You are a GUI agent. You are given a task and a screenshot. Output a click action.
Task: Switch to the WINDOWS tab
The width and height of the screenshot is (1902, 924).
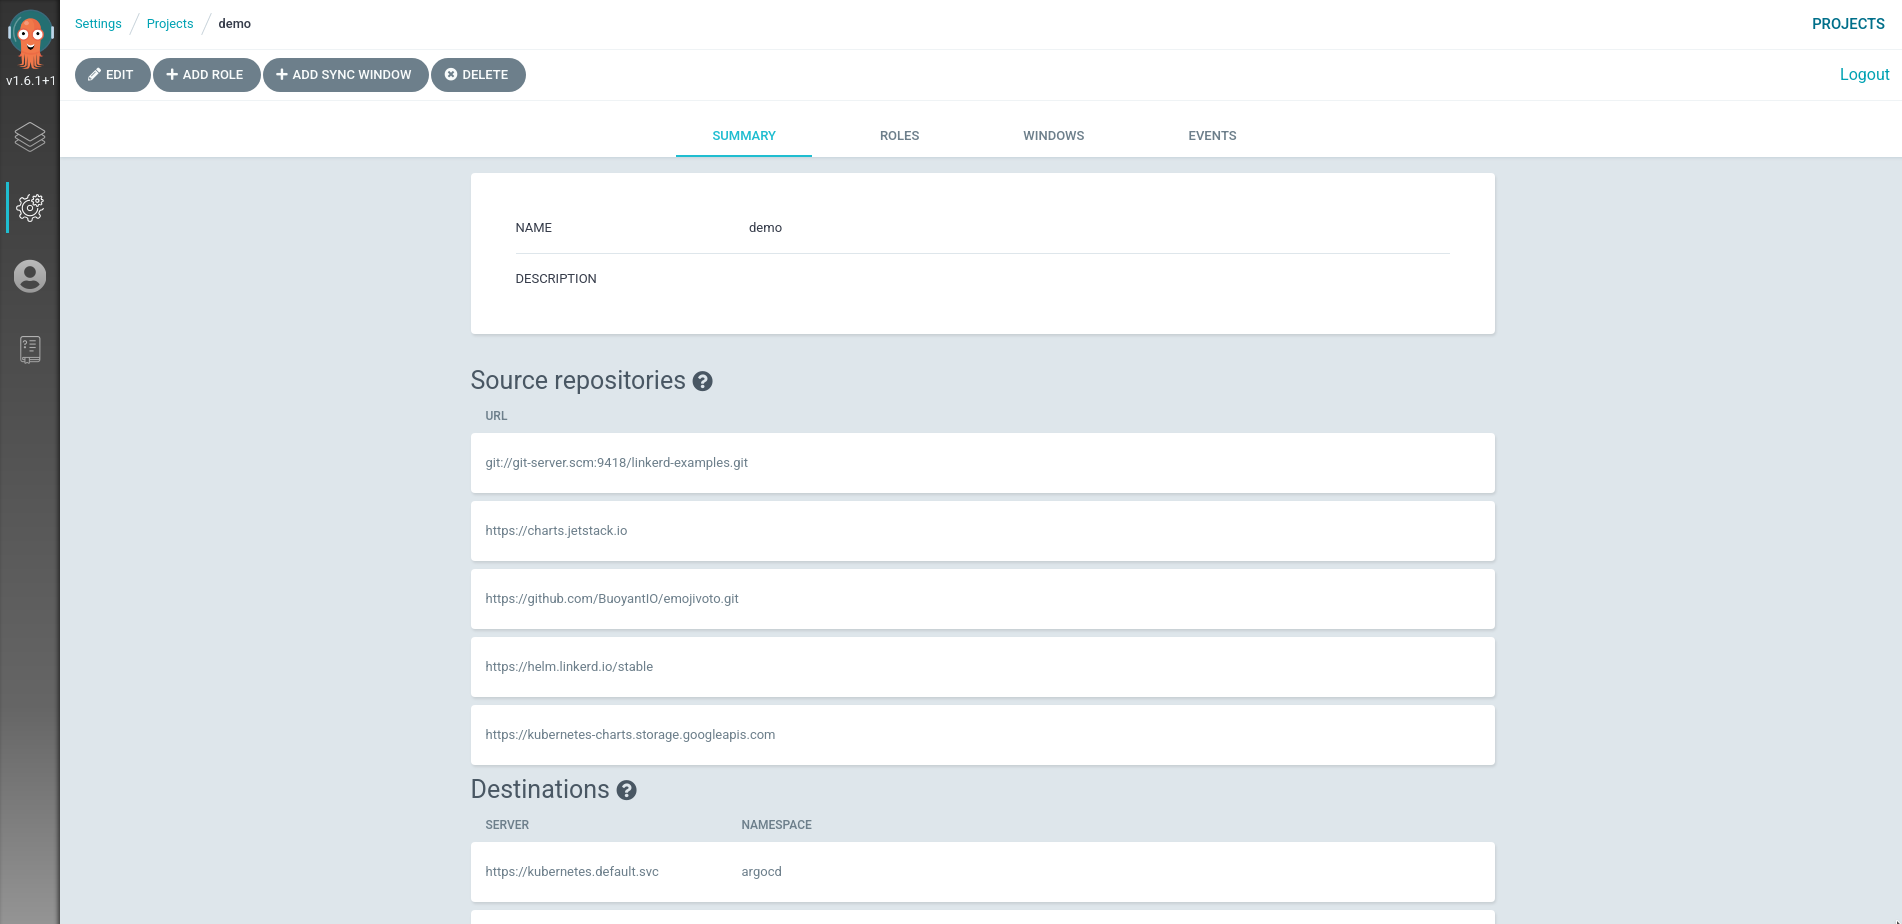coord(1053,135)
